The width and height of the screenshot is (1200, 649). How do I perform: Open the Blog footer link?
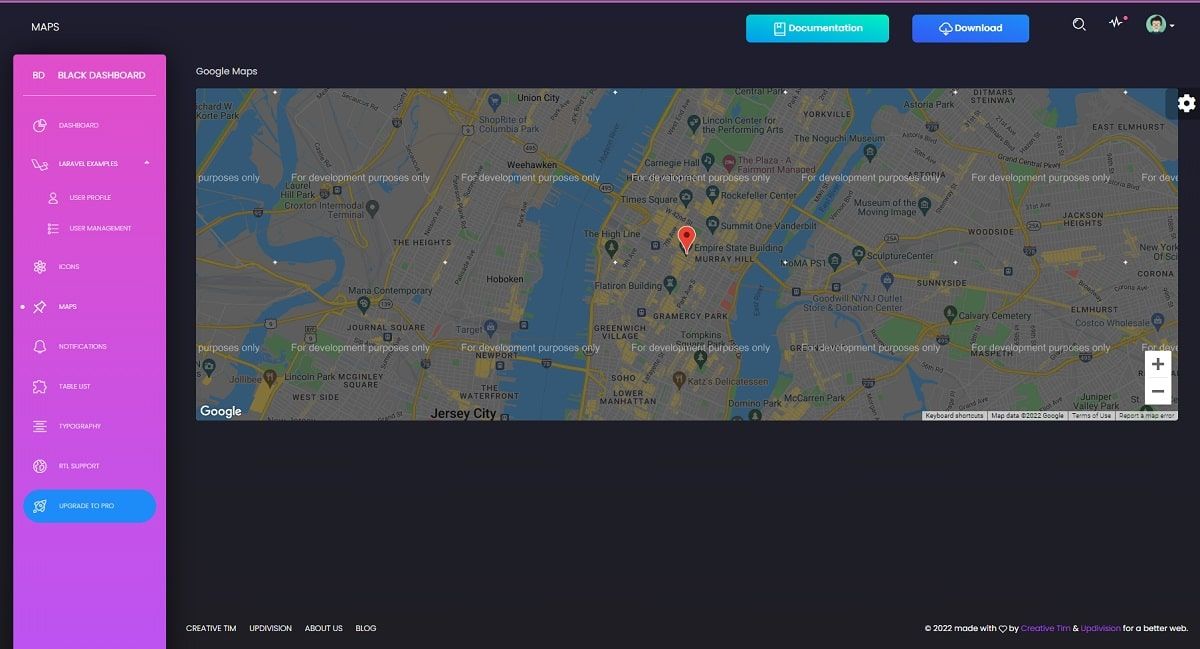(x=366, y=629)
